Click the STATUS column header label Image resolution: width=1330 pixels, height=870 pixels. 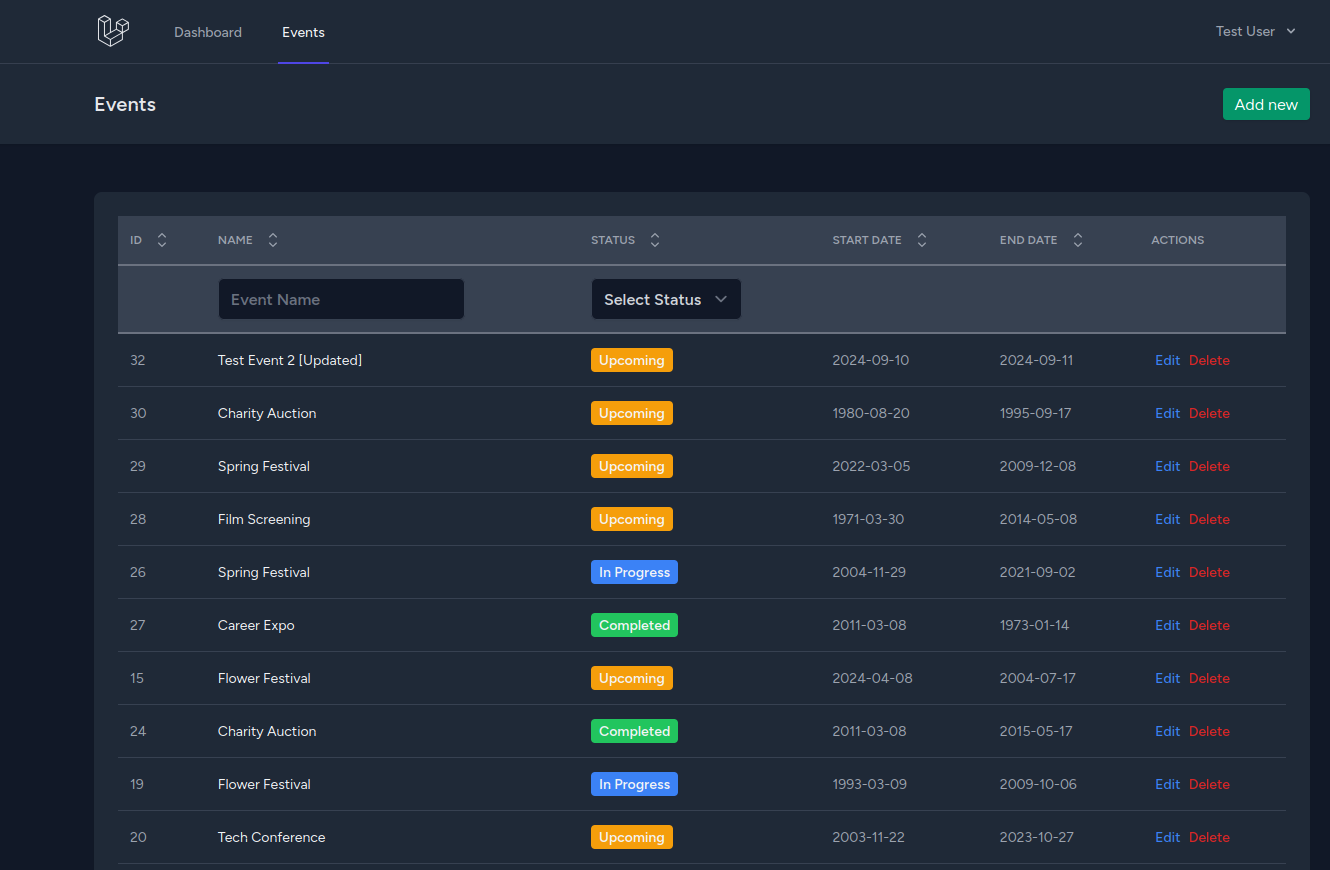(x=613, y=240)
